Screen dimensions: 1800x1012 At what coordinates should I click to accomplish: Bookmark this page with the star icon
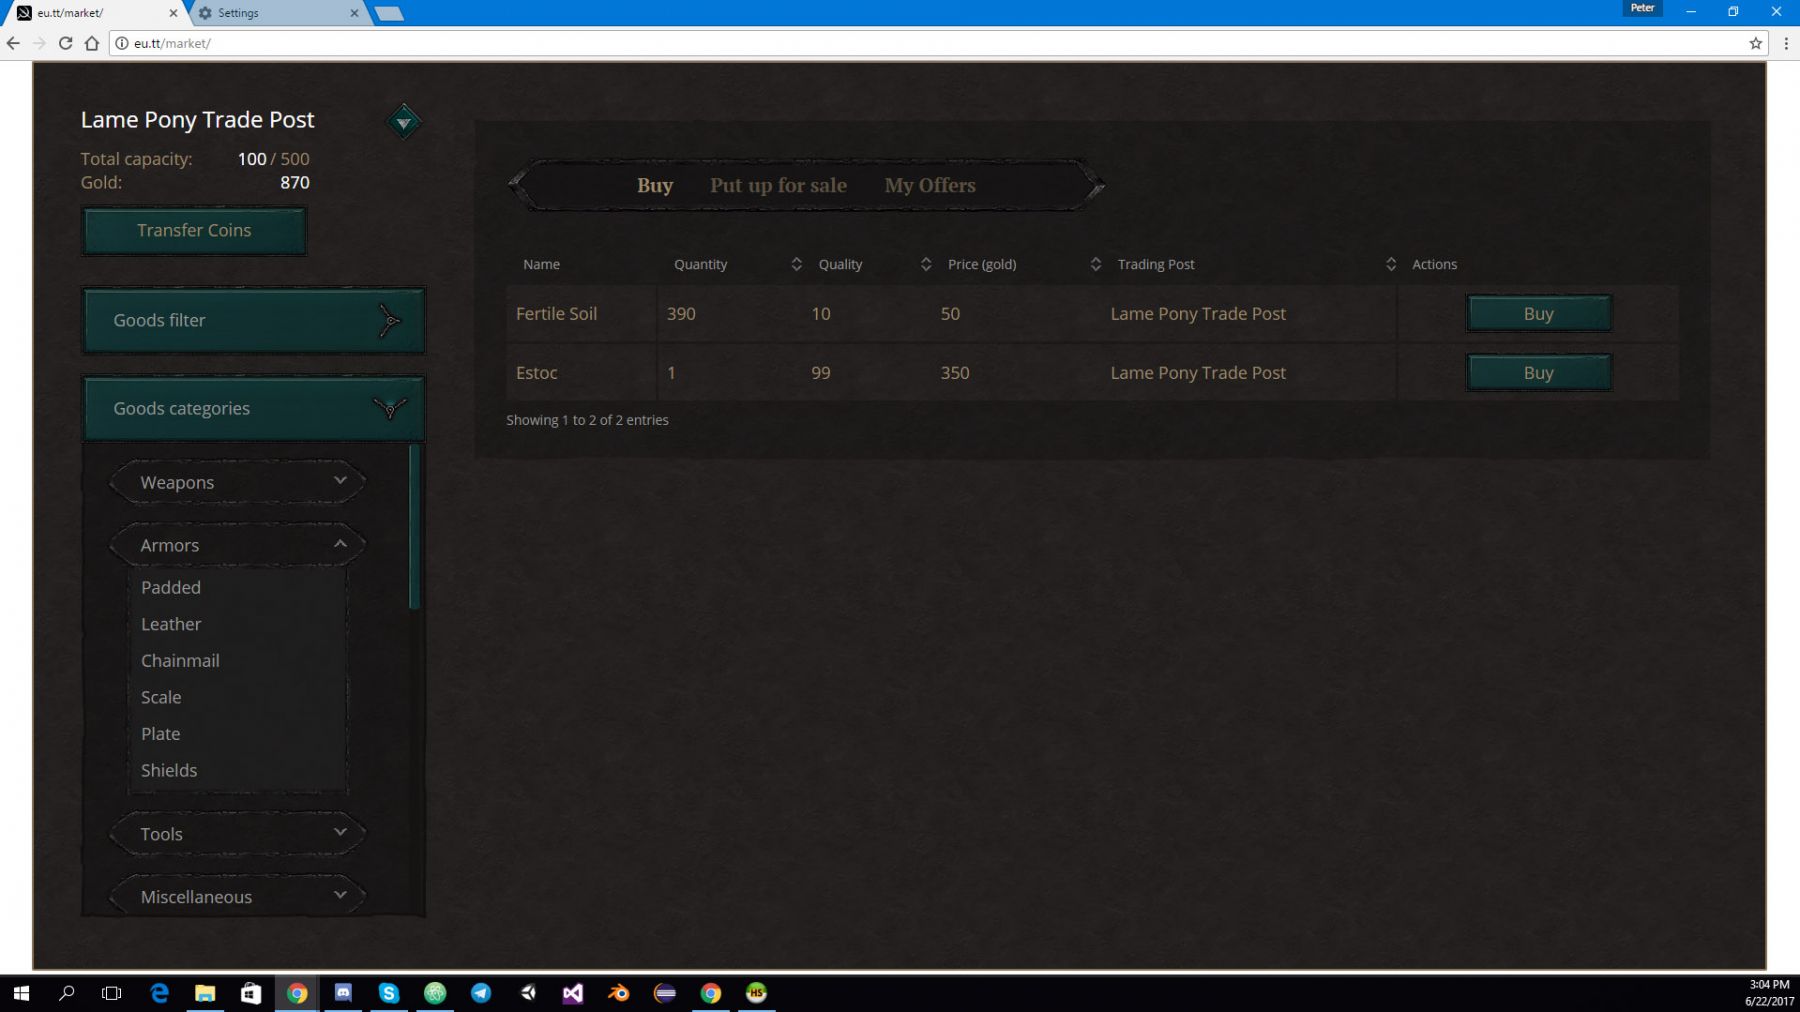click(1755, 43)
